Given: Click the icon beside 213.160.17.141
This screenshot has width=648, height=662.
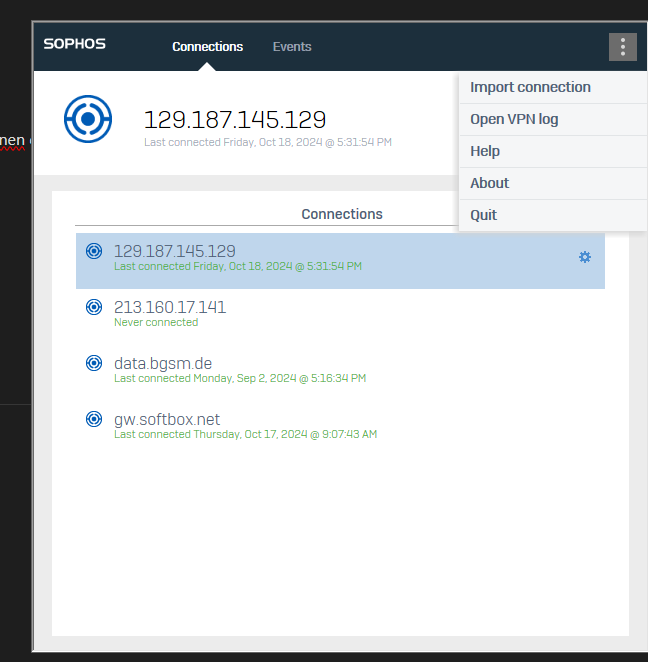Looking at the screenshot, I should click(x=94, y=307).
